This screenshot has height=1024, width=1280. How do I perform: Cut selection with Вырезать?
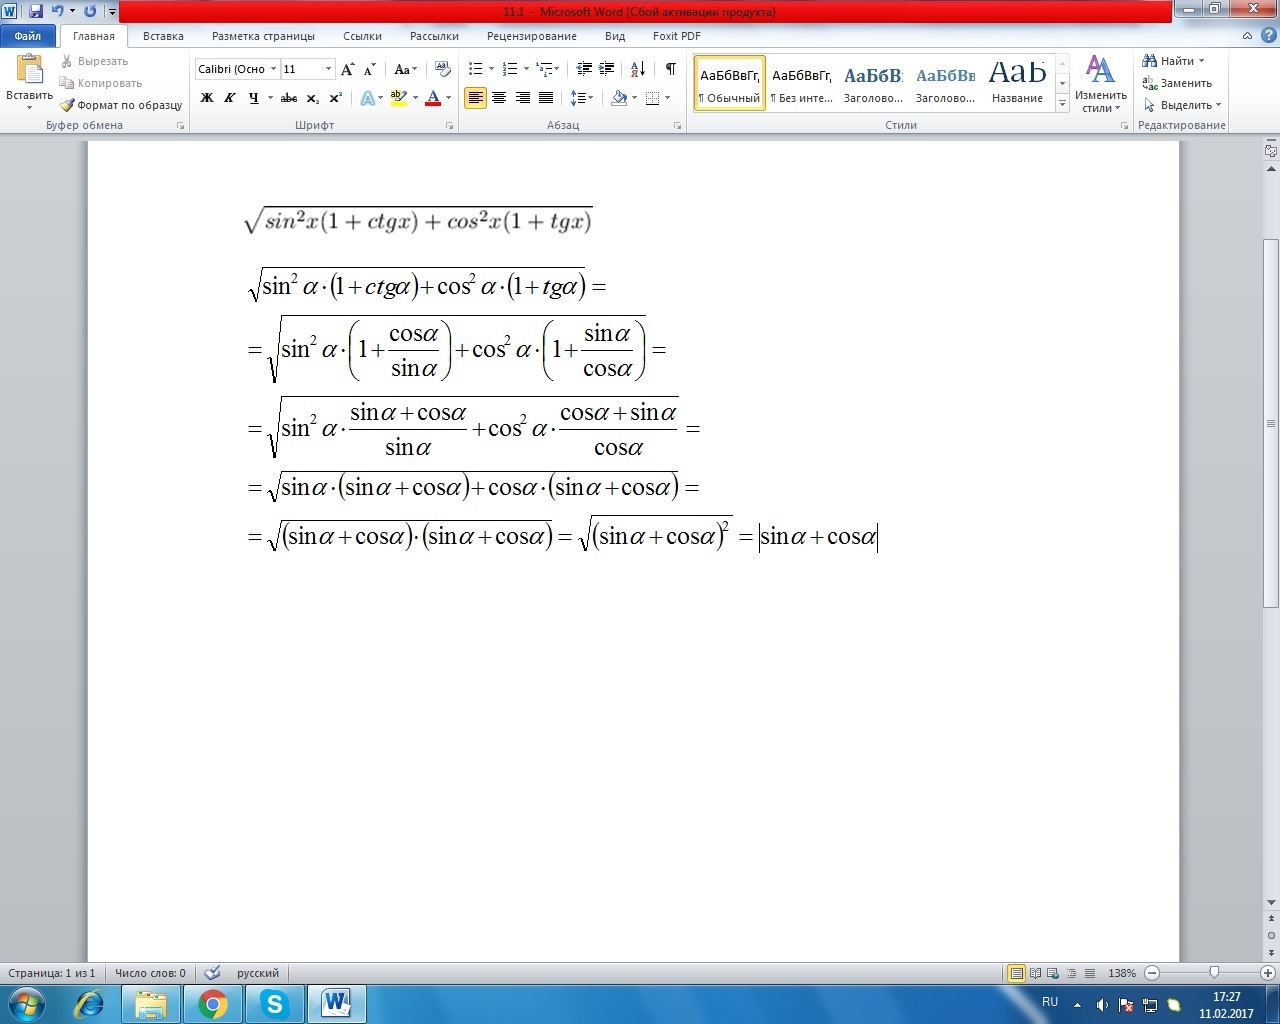(x=94, y=61)
